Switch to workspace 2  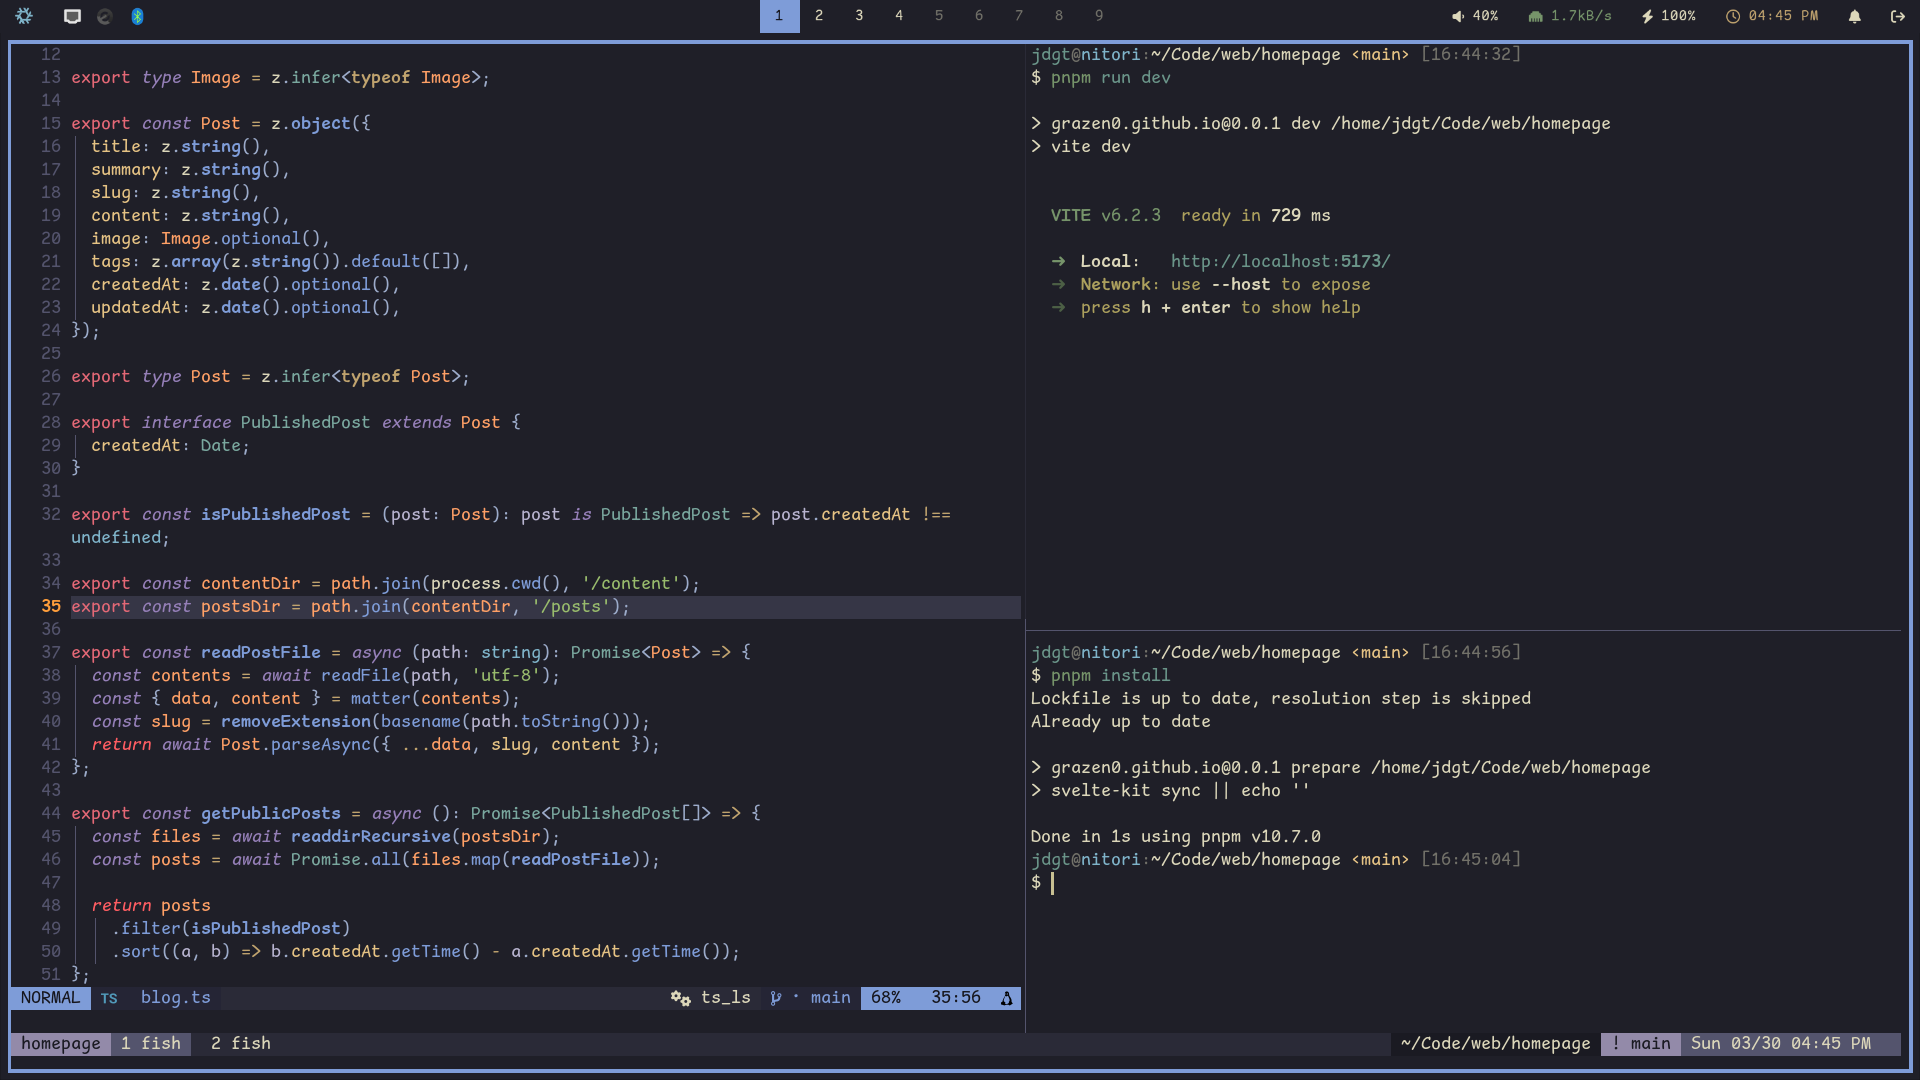819,16
